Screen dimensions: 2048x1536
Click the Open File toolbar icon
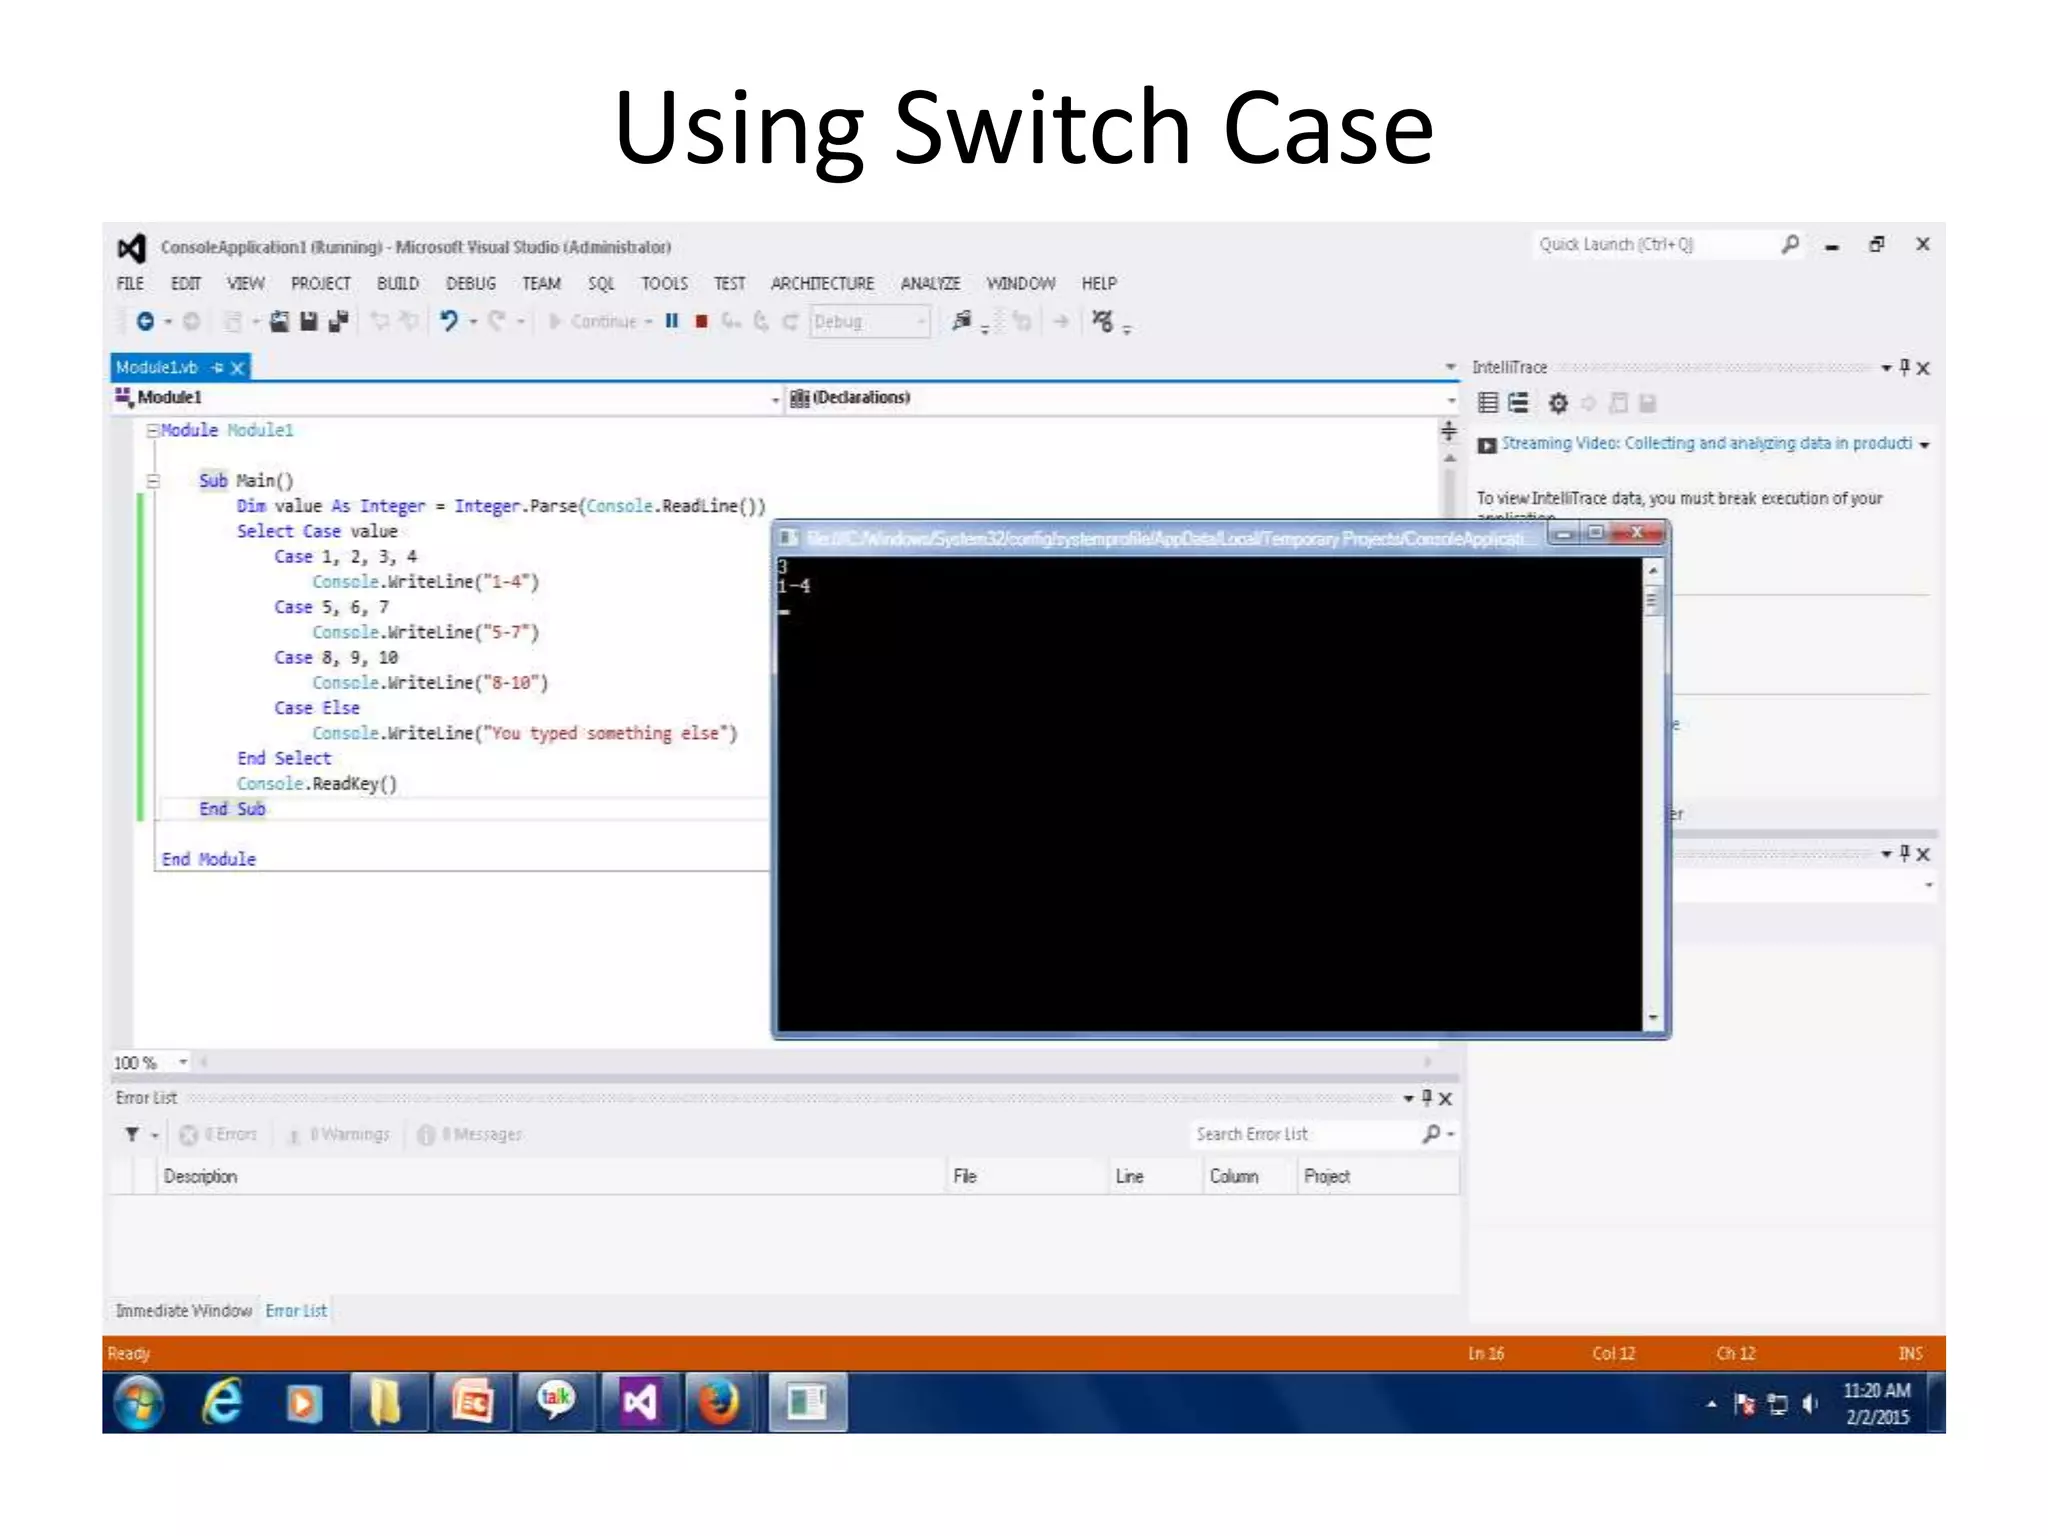click(x=280, y=321)
